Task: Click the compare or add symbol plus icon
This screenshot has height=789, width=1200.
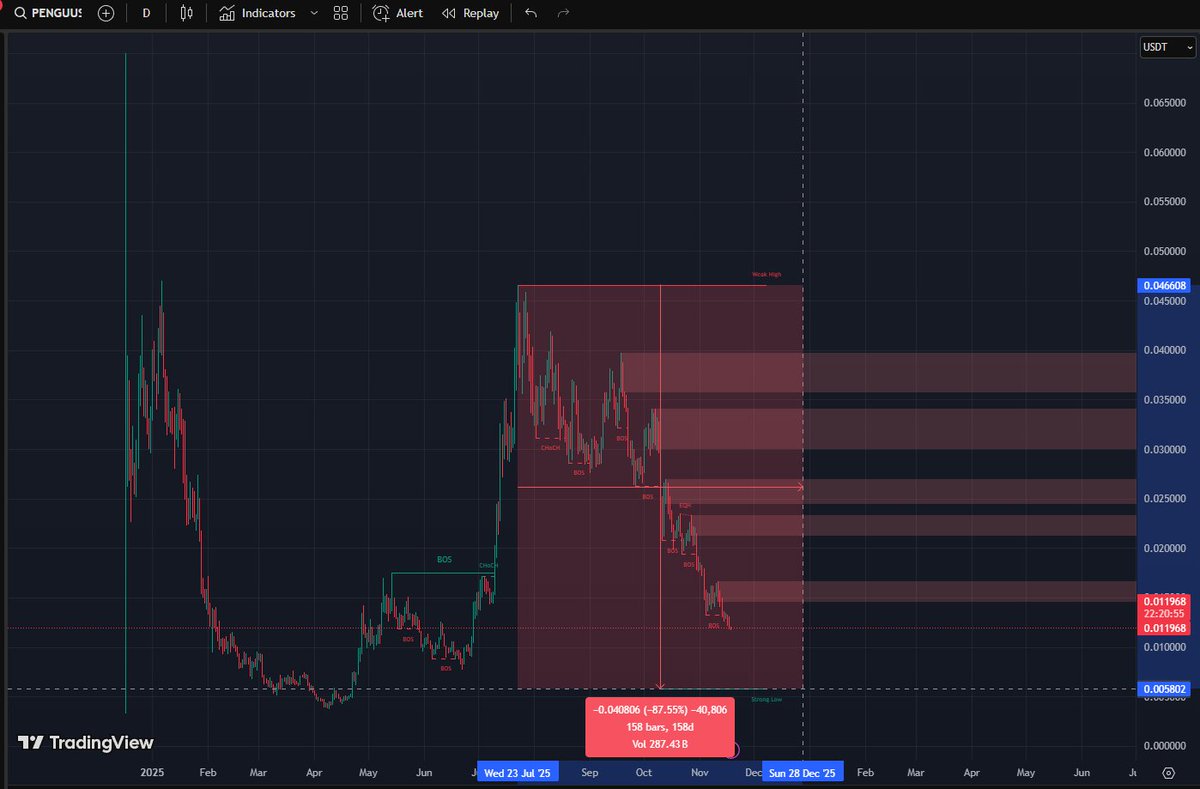Action: [x=107, y=13]
